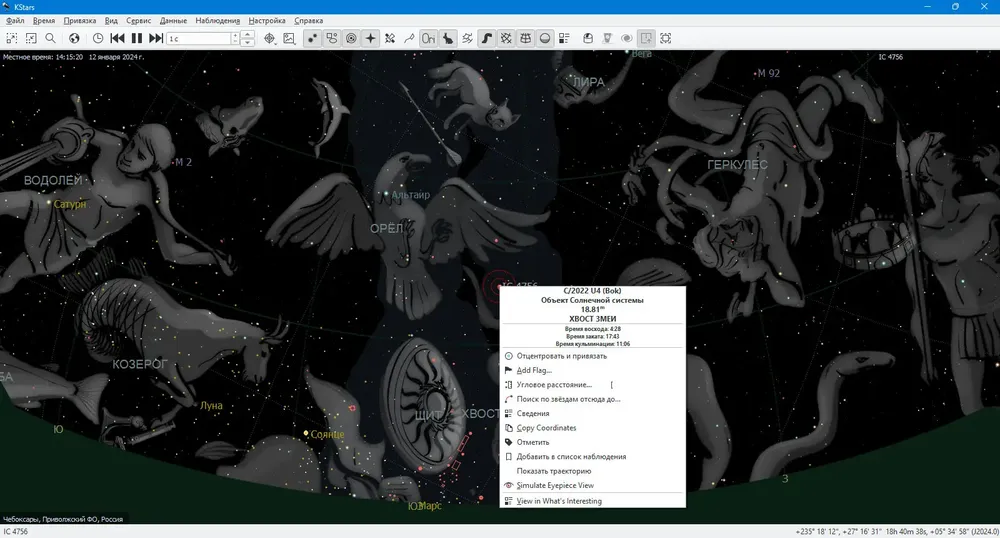Toggle the horizon ground display

pyautogui.click(x=545, y=38)
